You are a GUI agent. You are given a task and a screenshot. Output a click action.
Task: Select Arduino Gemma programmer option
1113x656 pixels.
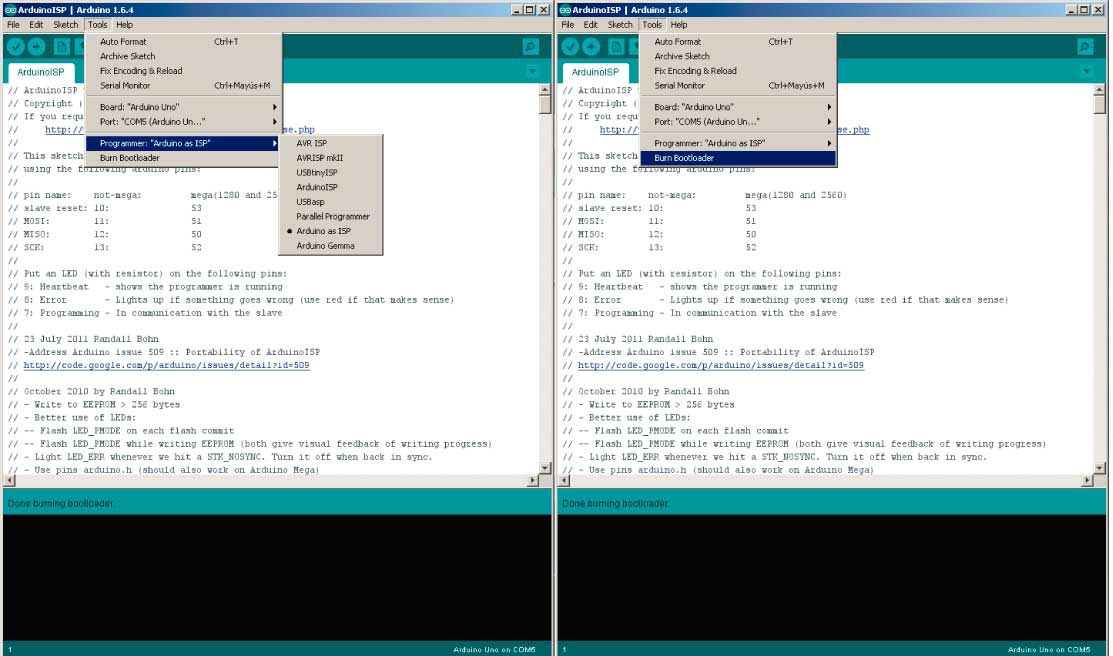331,246
